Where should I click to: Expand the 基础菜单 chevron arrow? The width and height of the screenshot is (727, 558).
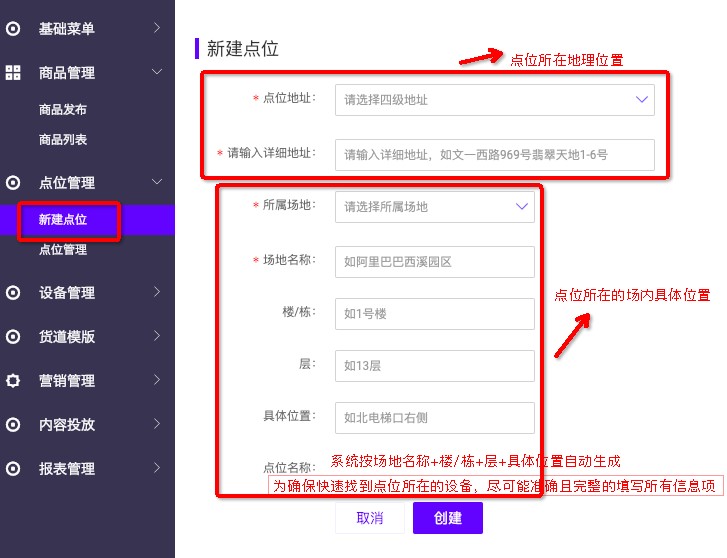tap(157, 28)
